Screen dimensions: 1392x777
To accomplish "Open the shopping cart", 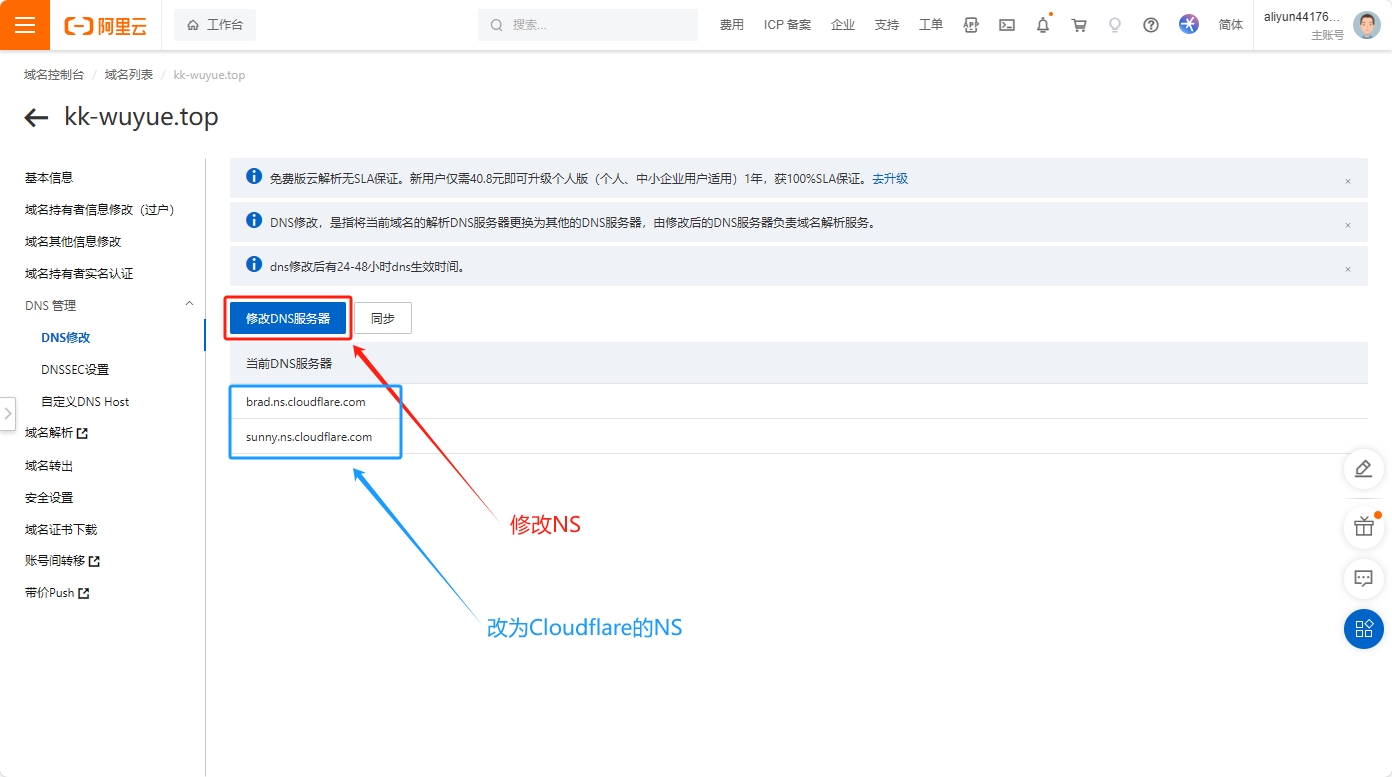I will tap(1079, 25).
